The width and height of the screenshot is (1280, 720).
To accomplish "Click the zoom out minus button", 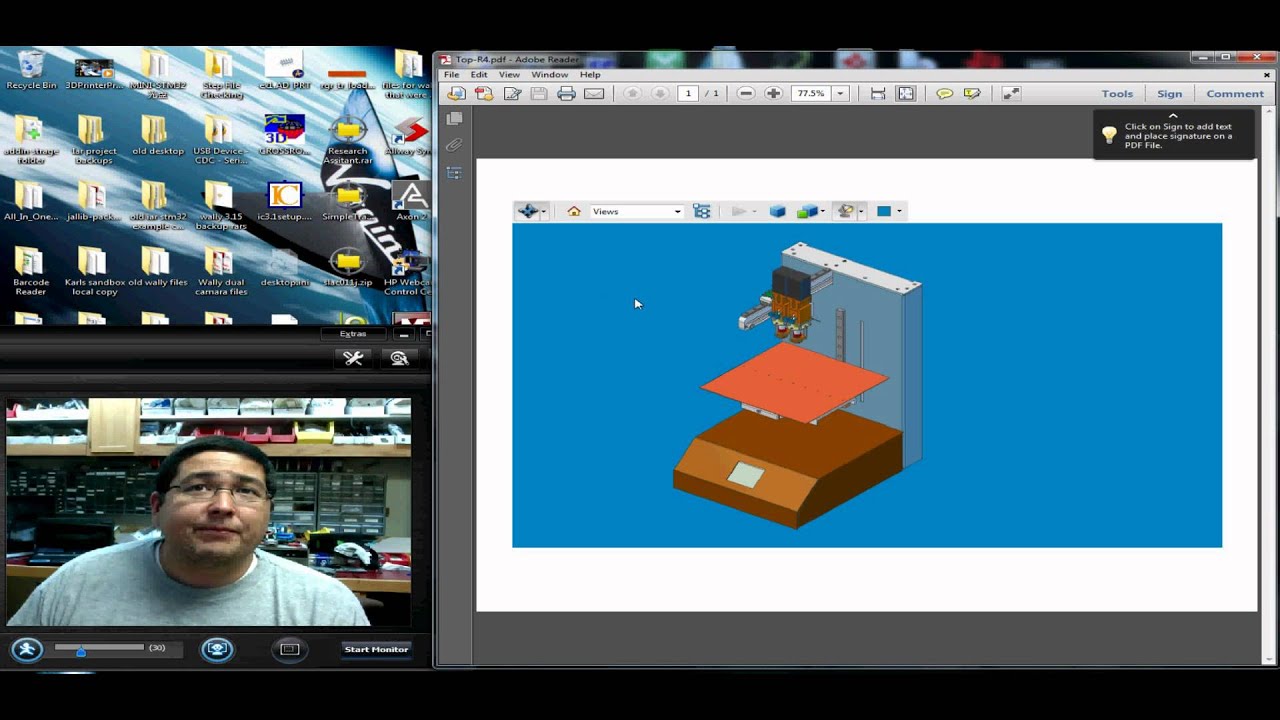I will point(745,93).
